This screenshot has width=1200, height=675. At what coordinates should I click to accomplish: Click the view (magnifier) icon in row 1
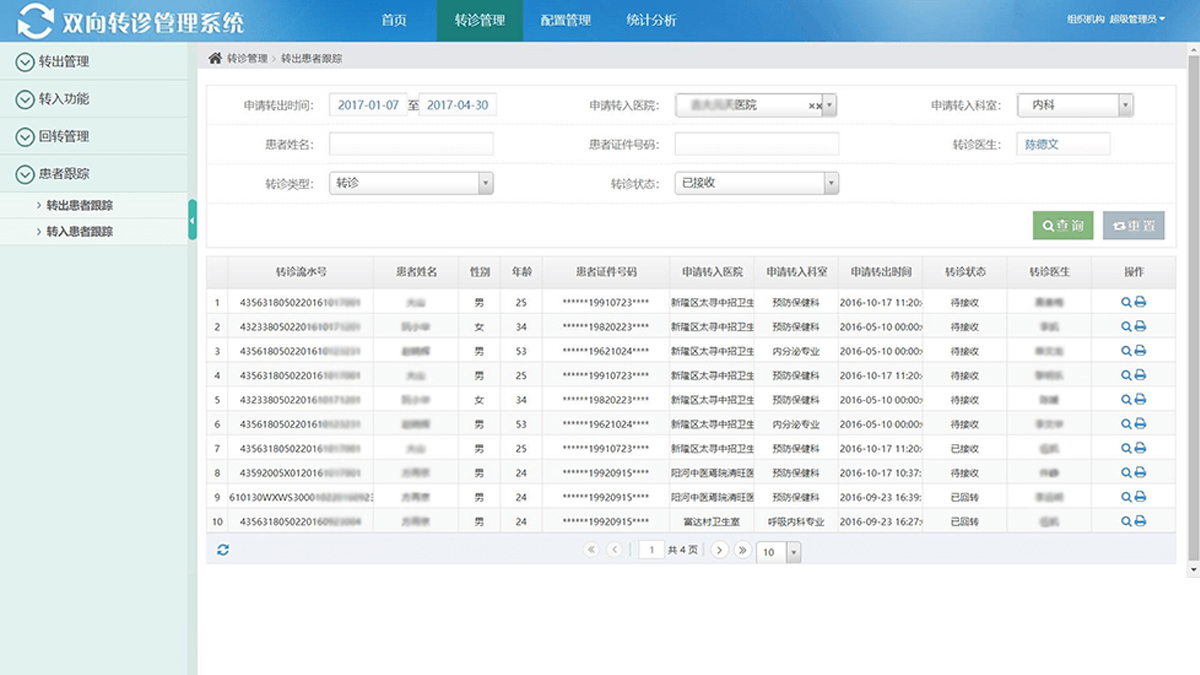click(x=1126, y=302)
